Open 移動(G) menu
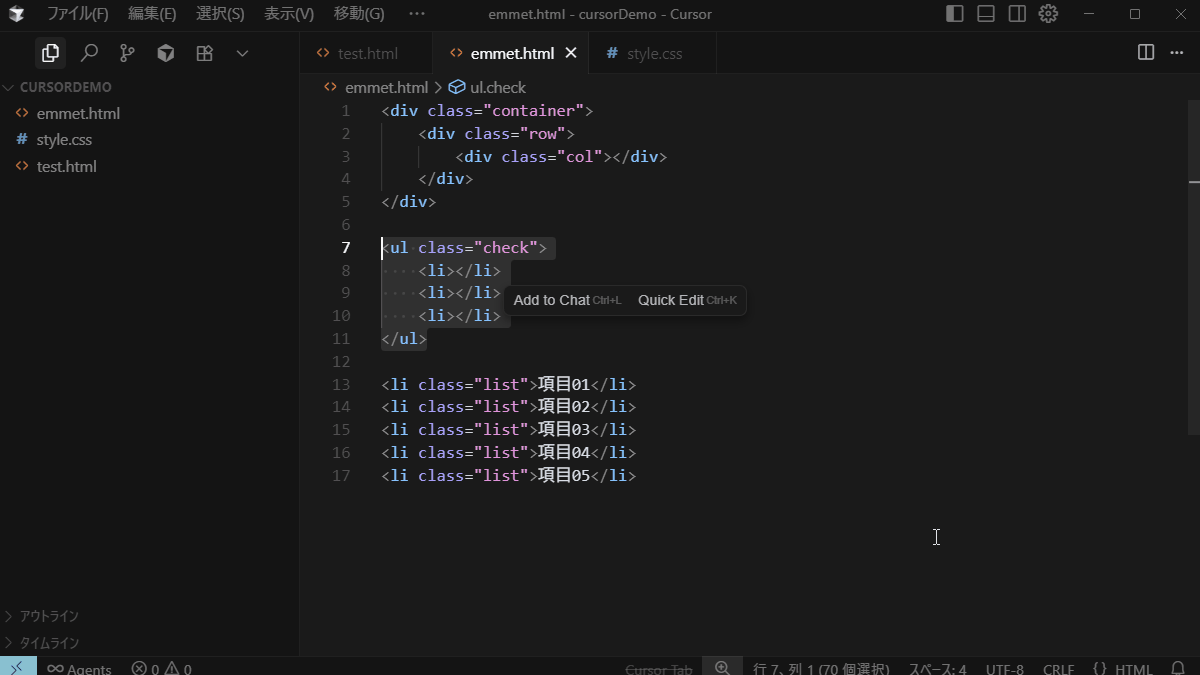 click(359, 14)
